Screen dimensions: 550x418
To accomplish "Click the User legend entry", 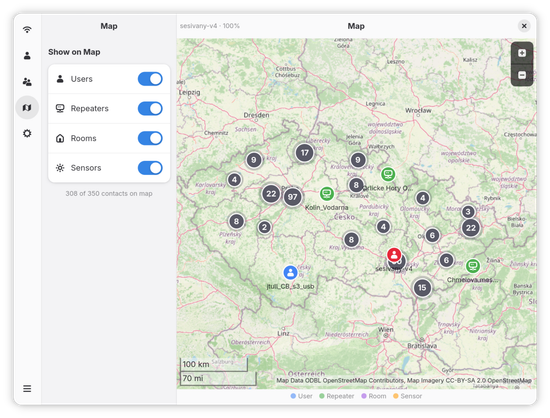I will (x=301, y=396).
